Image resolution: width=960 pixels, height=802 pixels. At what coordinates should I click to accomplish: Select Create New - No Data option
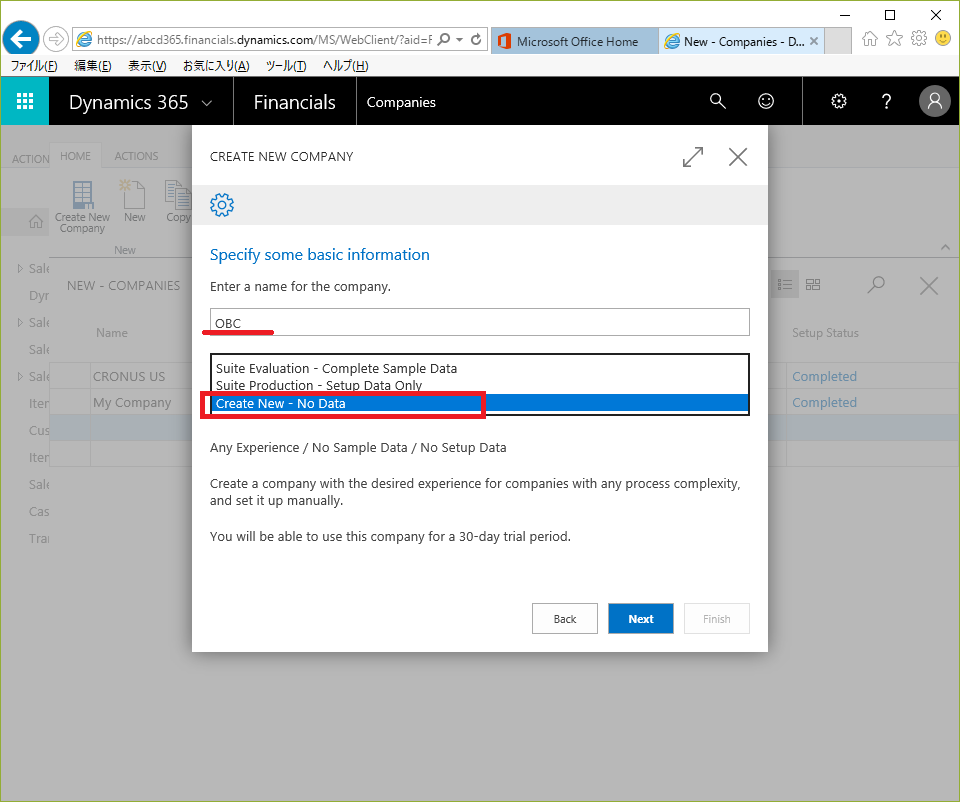click(479, 403)
